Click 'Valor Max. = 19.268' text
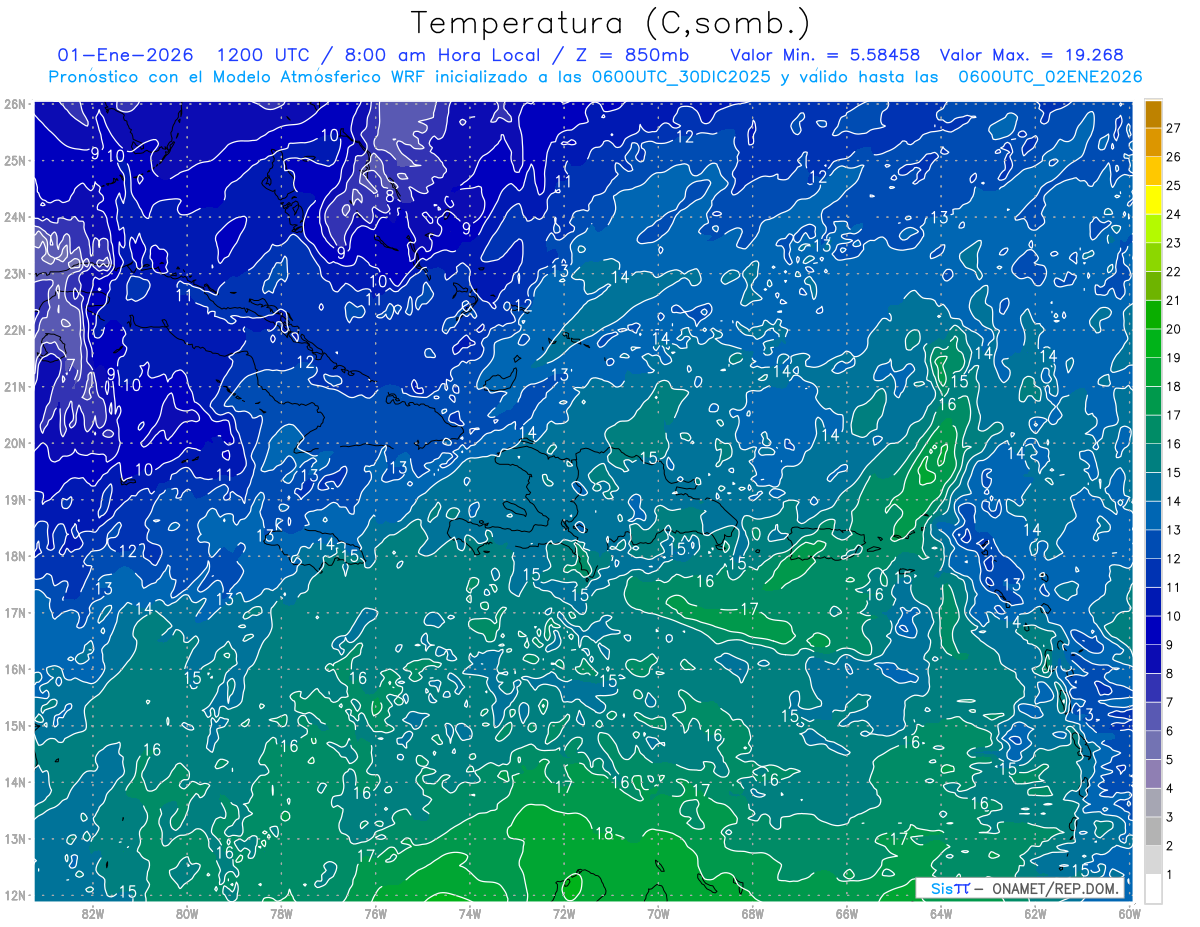Viewport: 1200px width, 927px height. tap(1032, 55)
